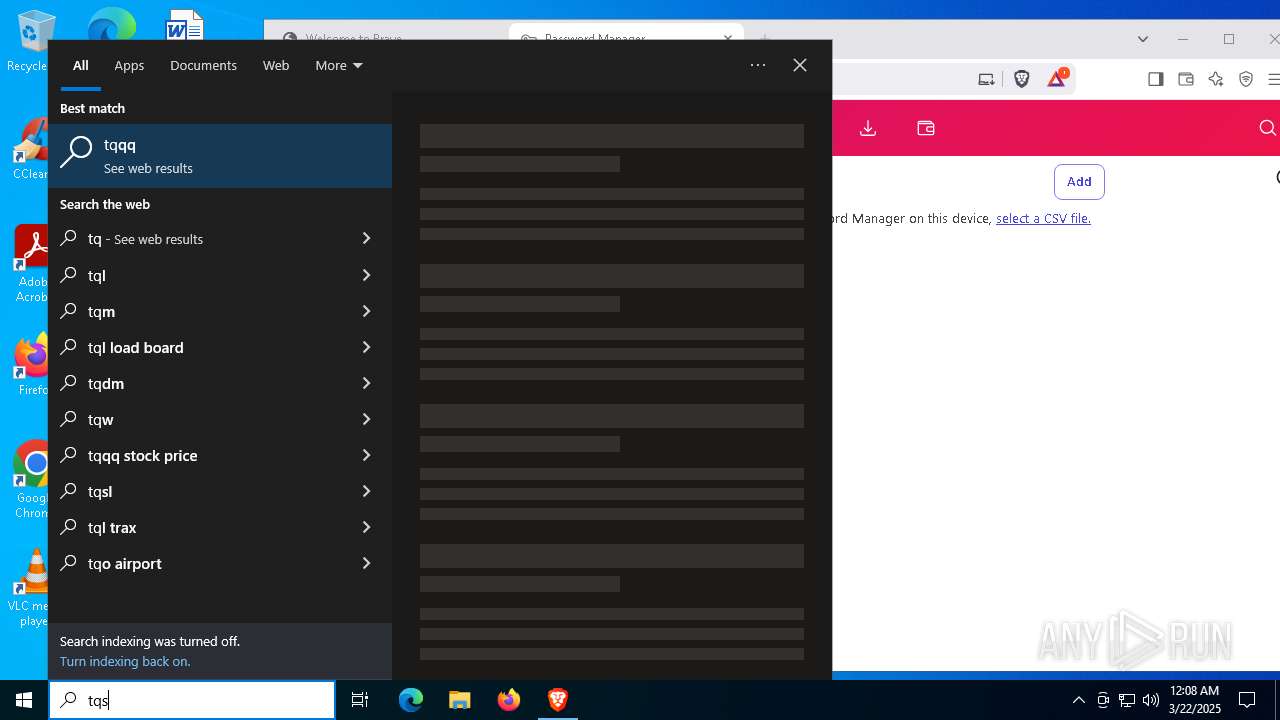Viewport: 1280px width, 720px height.
Task: Click Brave Shields lion icon in address bar
Action: point(1022,79)
